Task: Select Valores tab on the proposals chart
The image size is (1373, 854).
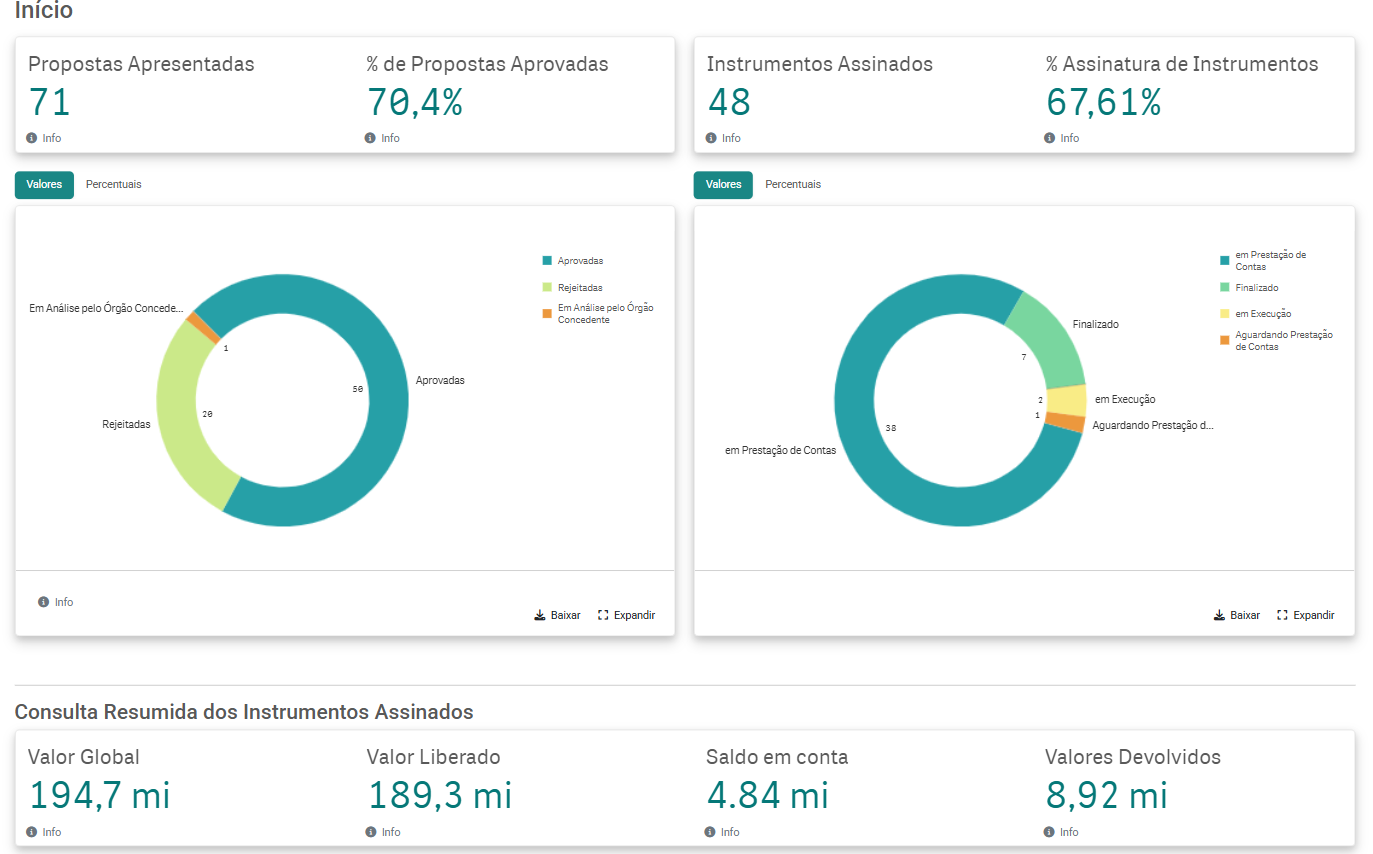Action: point(44,185)
